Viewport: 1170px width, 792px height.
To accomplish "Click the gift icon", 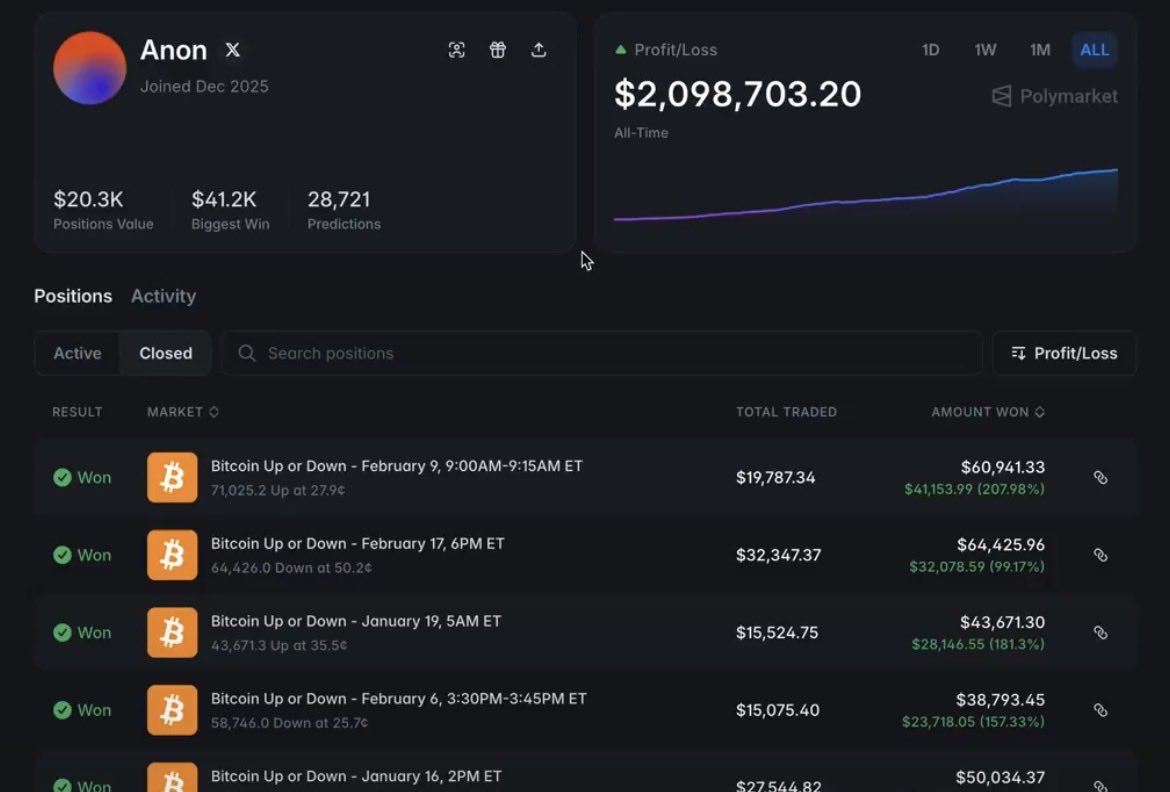I will point(498,50).
